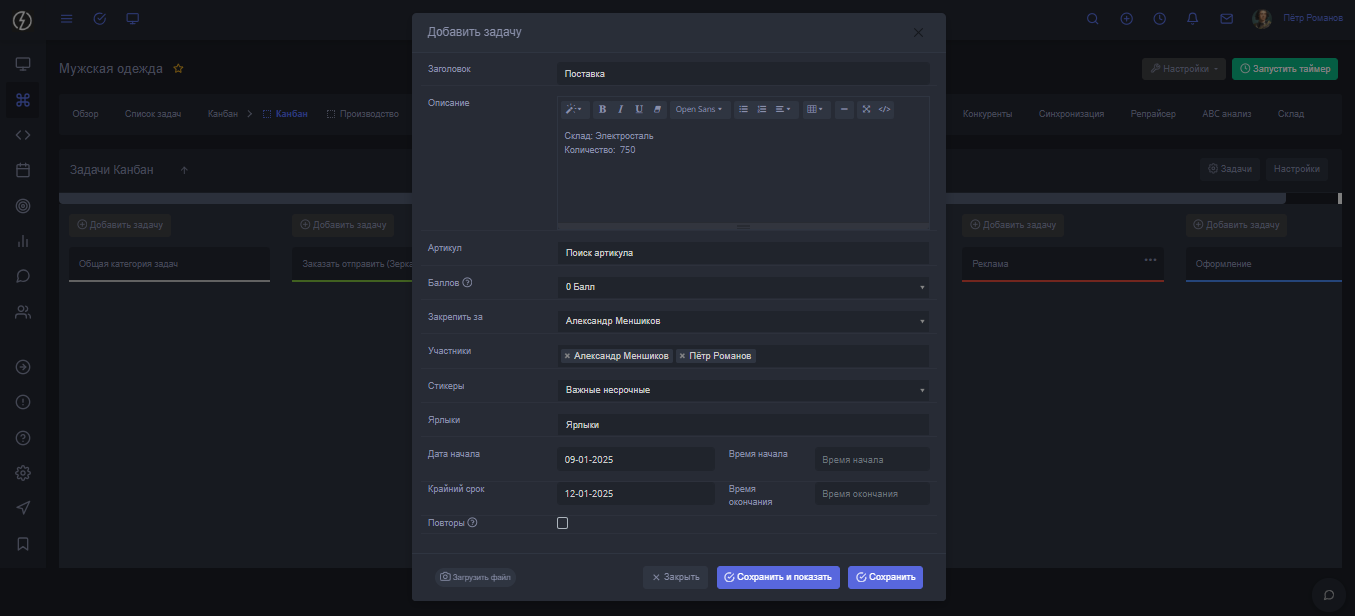Click the description editor resize handle
The image size is (1355, 616).
point(743,227)
